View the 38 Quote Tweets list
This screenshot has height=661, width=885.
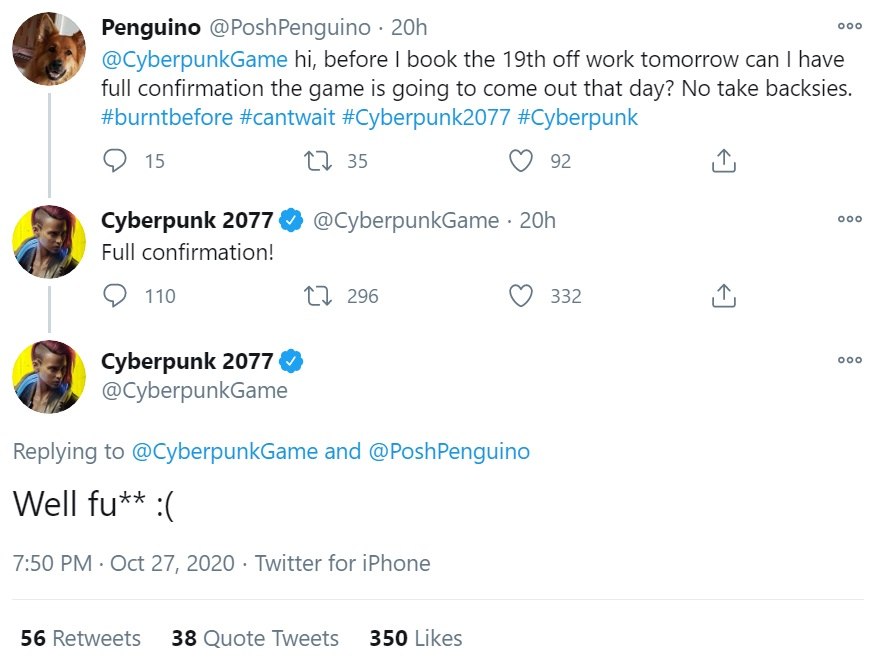[255, 638]
